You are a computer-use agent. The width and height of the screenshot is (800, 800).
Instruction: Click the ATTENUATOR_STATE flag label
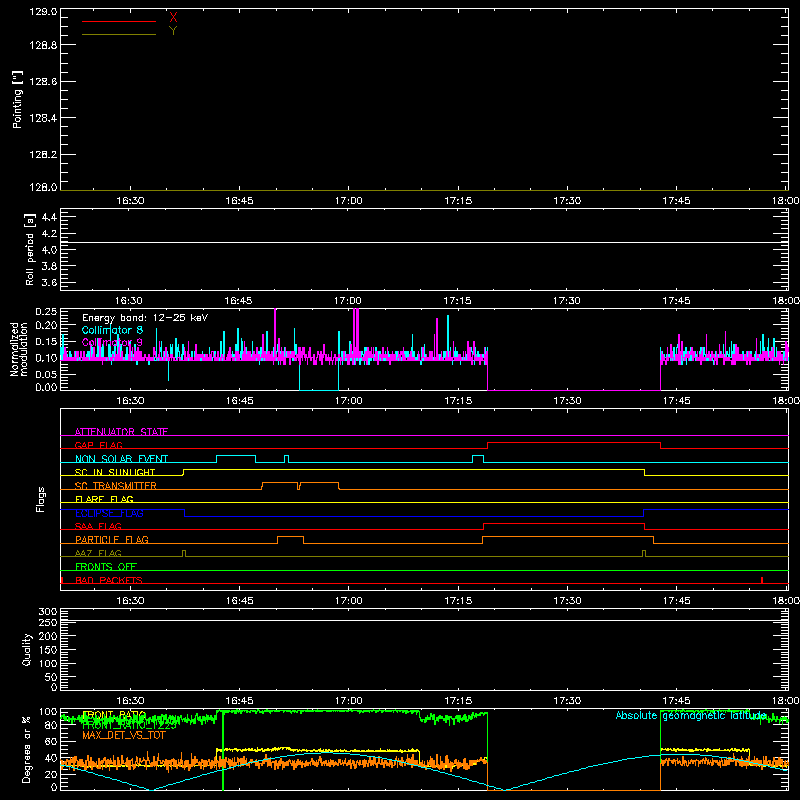121,432
